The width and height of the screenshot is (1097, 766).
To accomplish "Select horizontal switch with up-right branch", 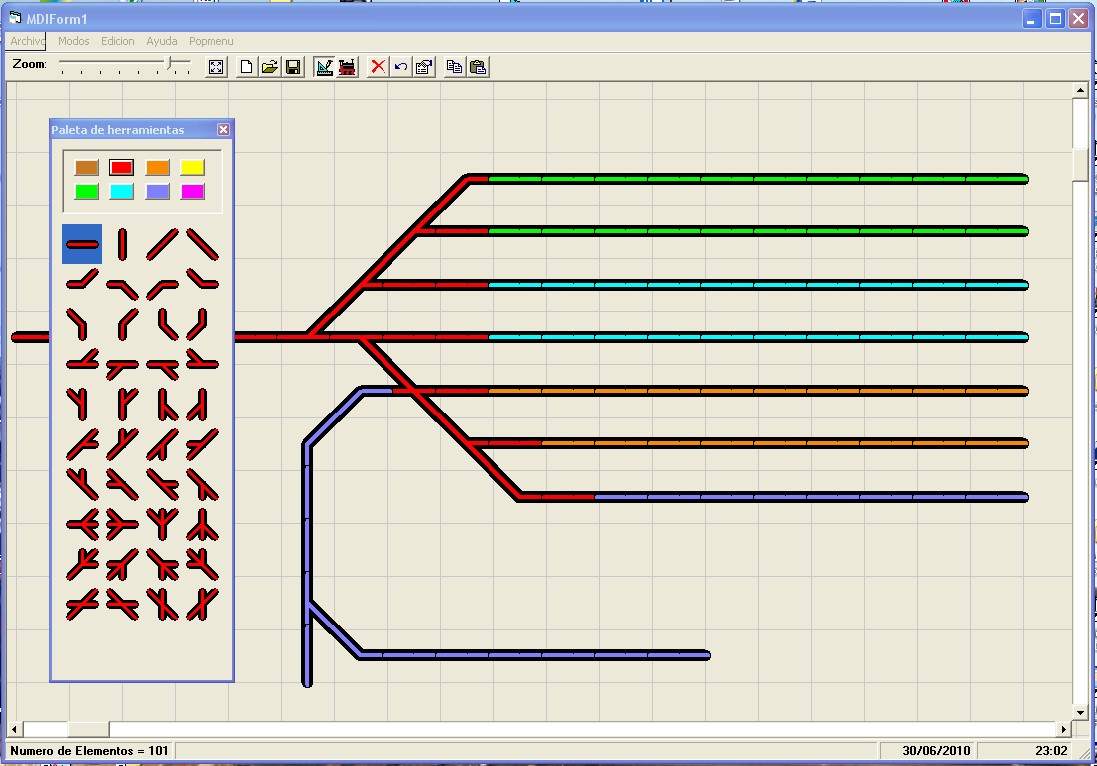I will 82,360.
